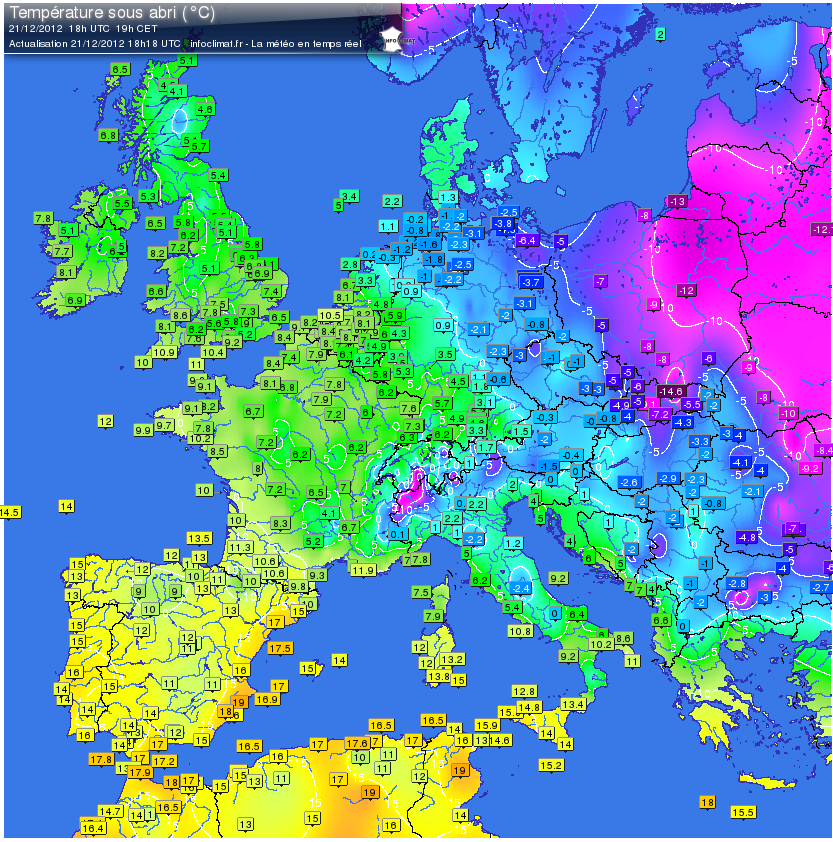
Task: Click the '10.5' temperature label
Action: coord(330,315)
